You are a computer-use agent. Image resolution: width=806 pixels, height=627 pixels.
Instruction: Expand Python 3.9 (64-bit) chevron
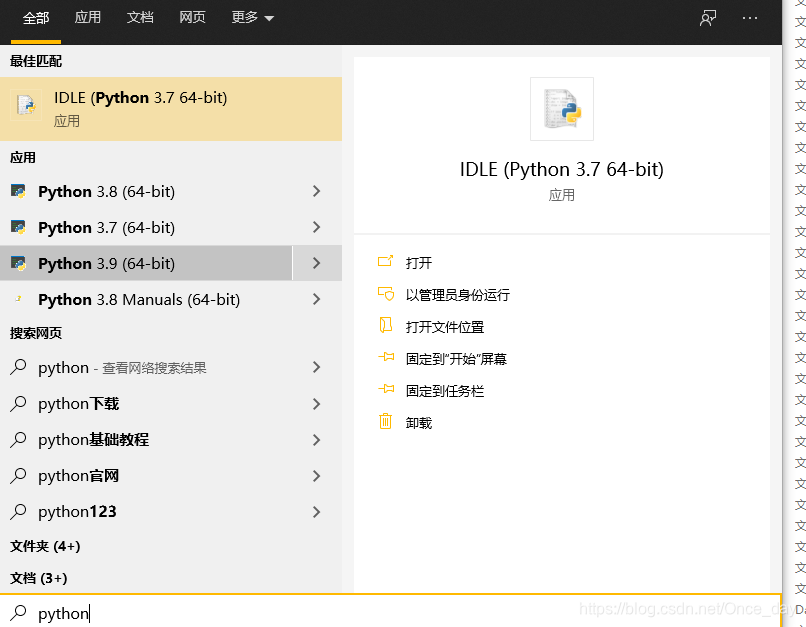(x=317, y=263)
